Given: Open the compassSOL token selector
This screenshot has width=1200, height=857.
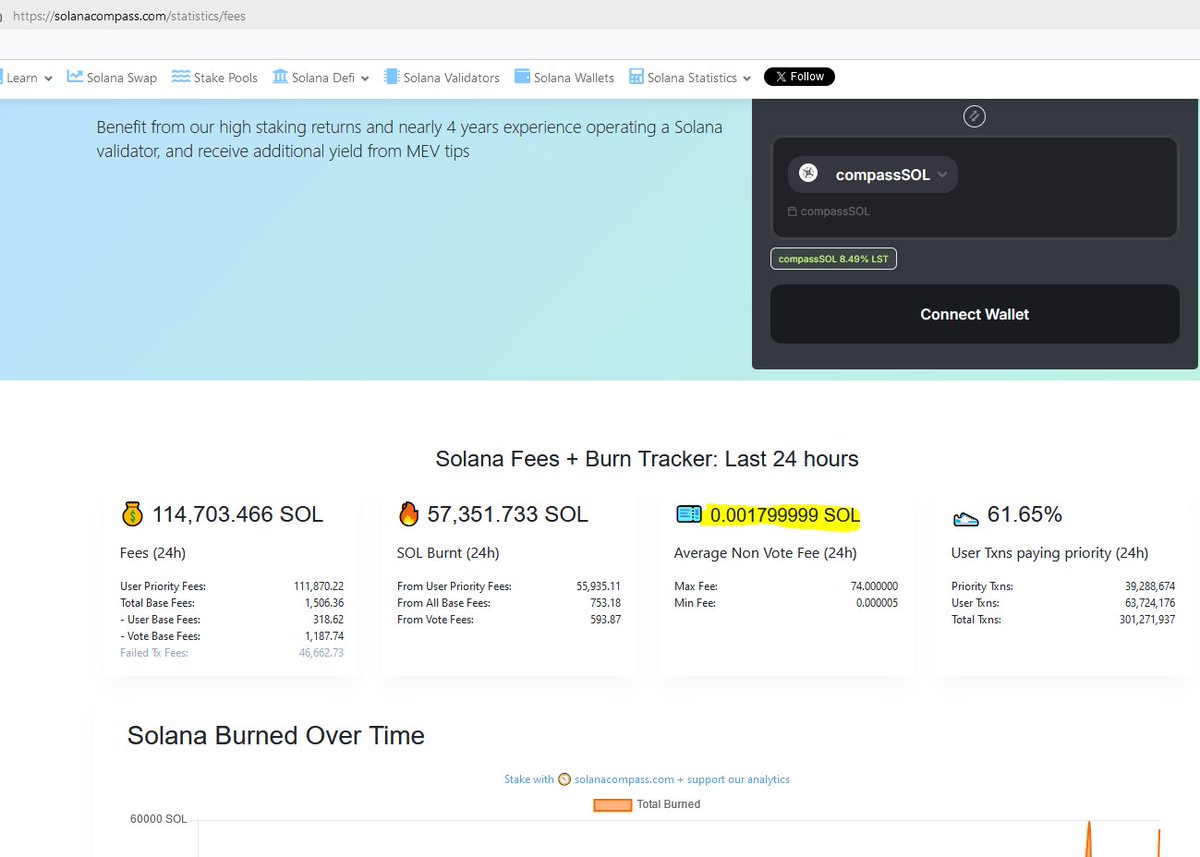Looking at the screenshot, I should pos(873,174).
